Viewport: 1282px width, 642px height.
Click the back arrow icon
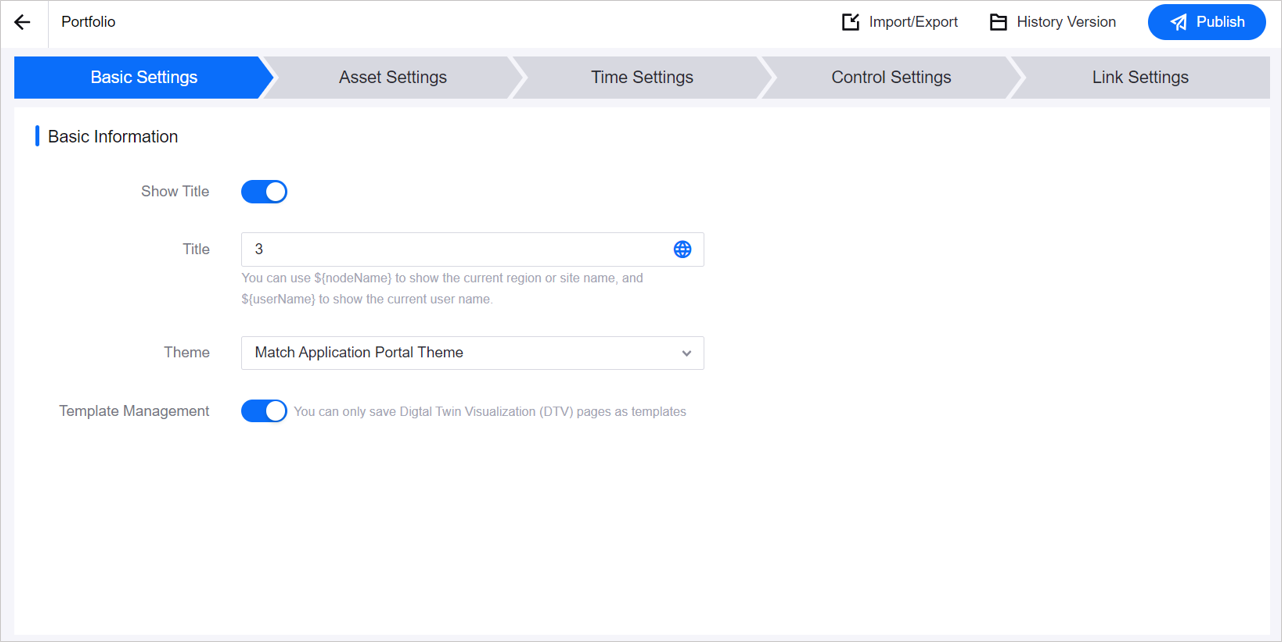tap(23, 22)
